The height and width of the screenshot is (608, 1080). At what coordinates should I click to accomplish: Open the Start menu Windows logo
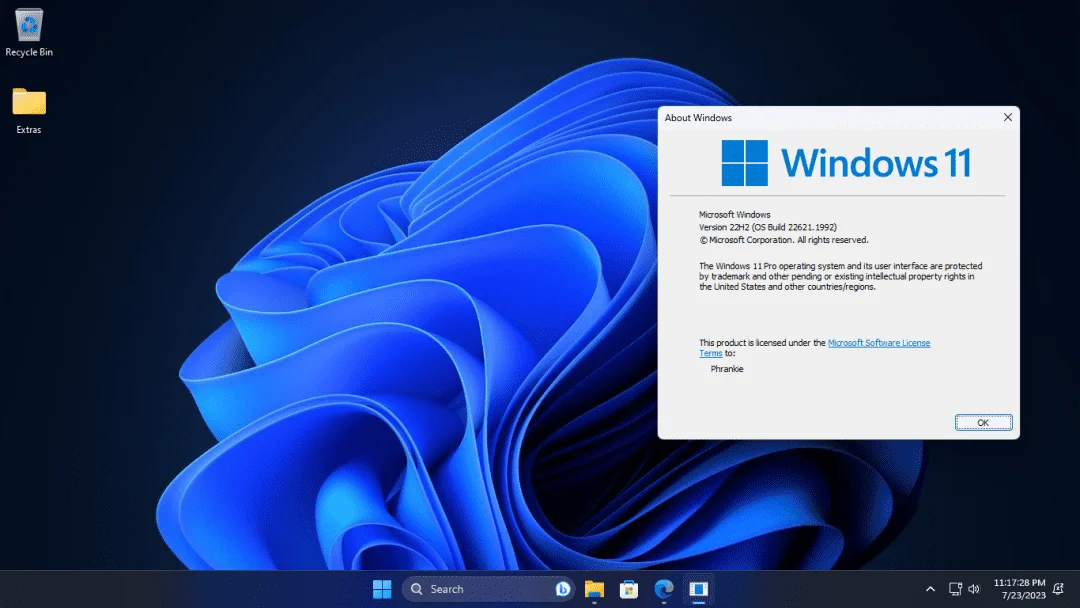(x=382, y=589)
